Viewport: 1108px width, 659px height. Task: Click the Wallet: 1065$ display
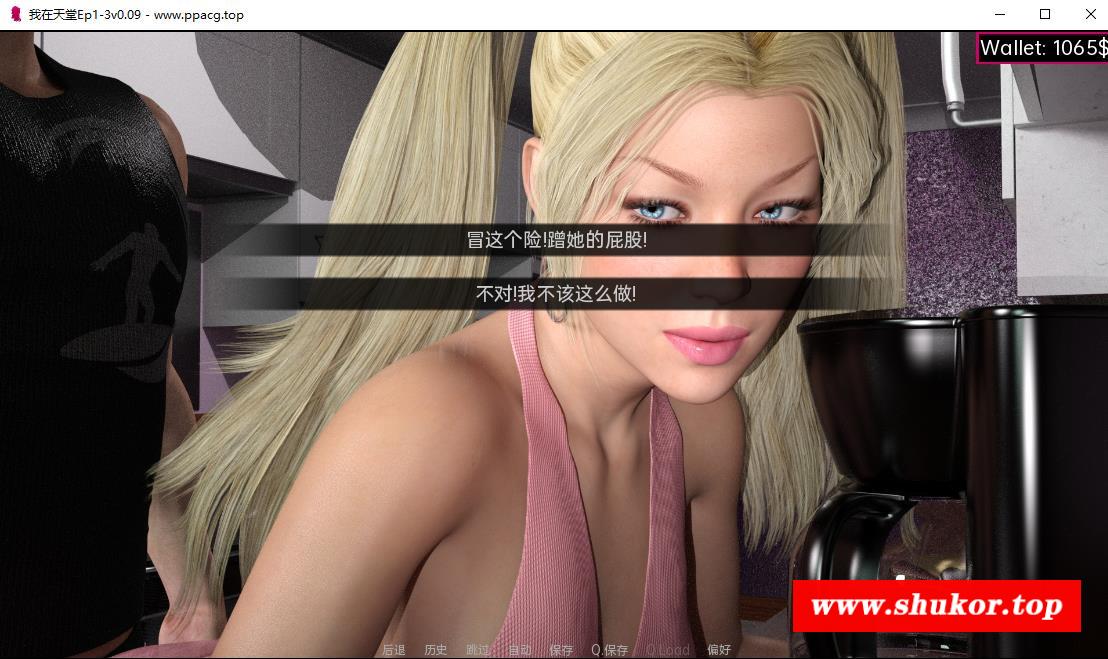(1042, 48)
